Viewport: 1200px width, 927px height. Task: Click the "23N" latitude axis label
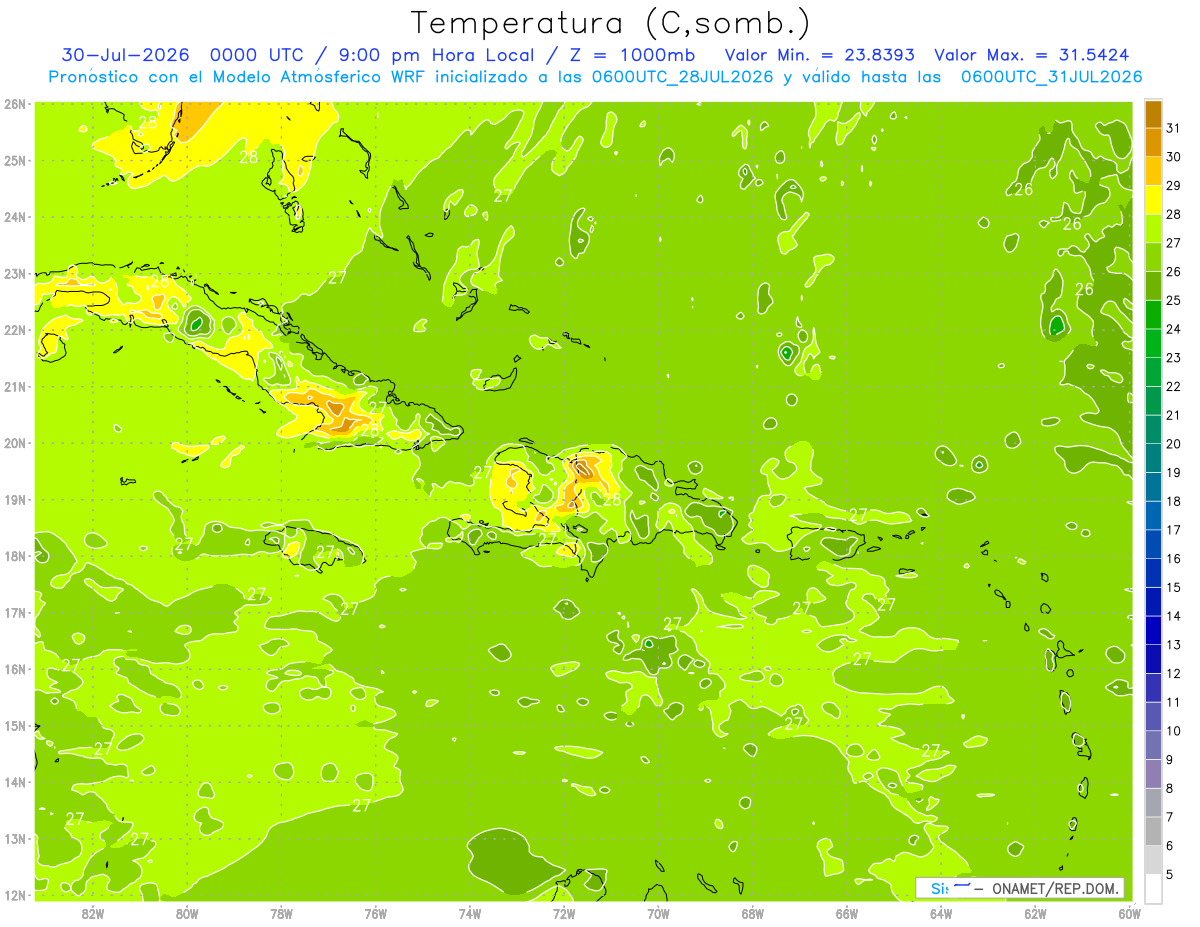click(x=14, y=273)
